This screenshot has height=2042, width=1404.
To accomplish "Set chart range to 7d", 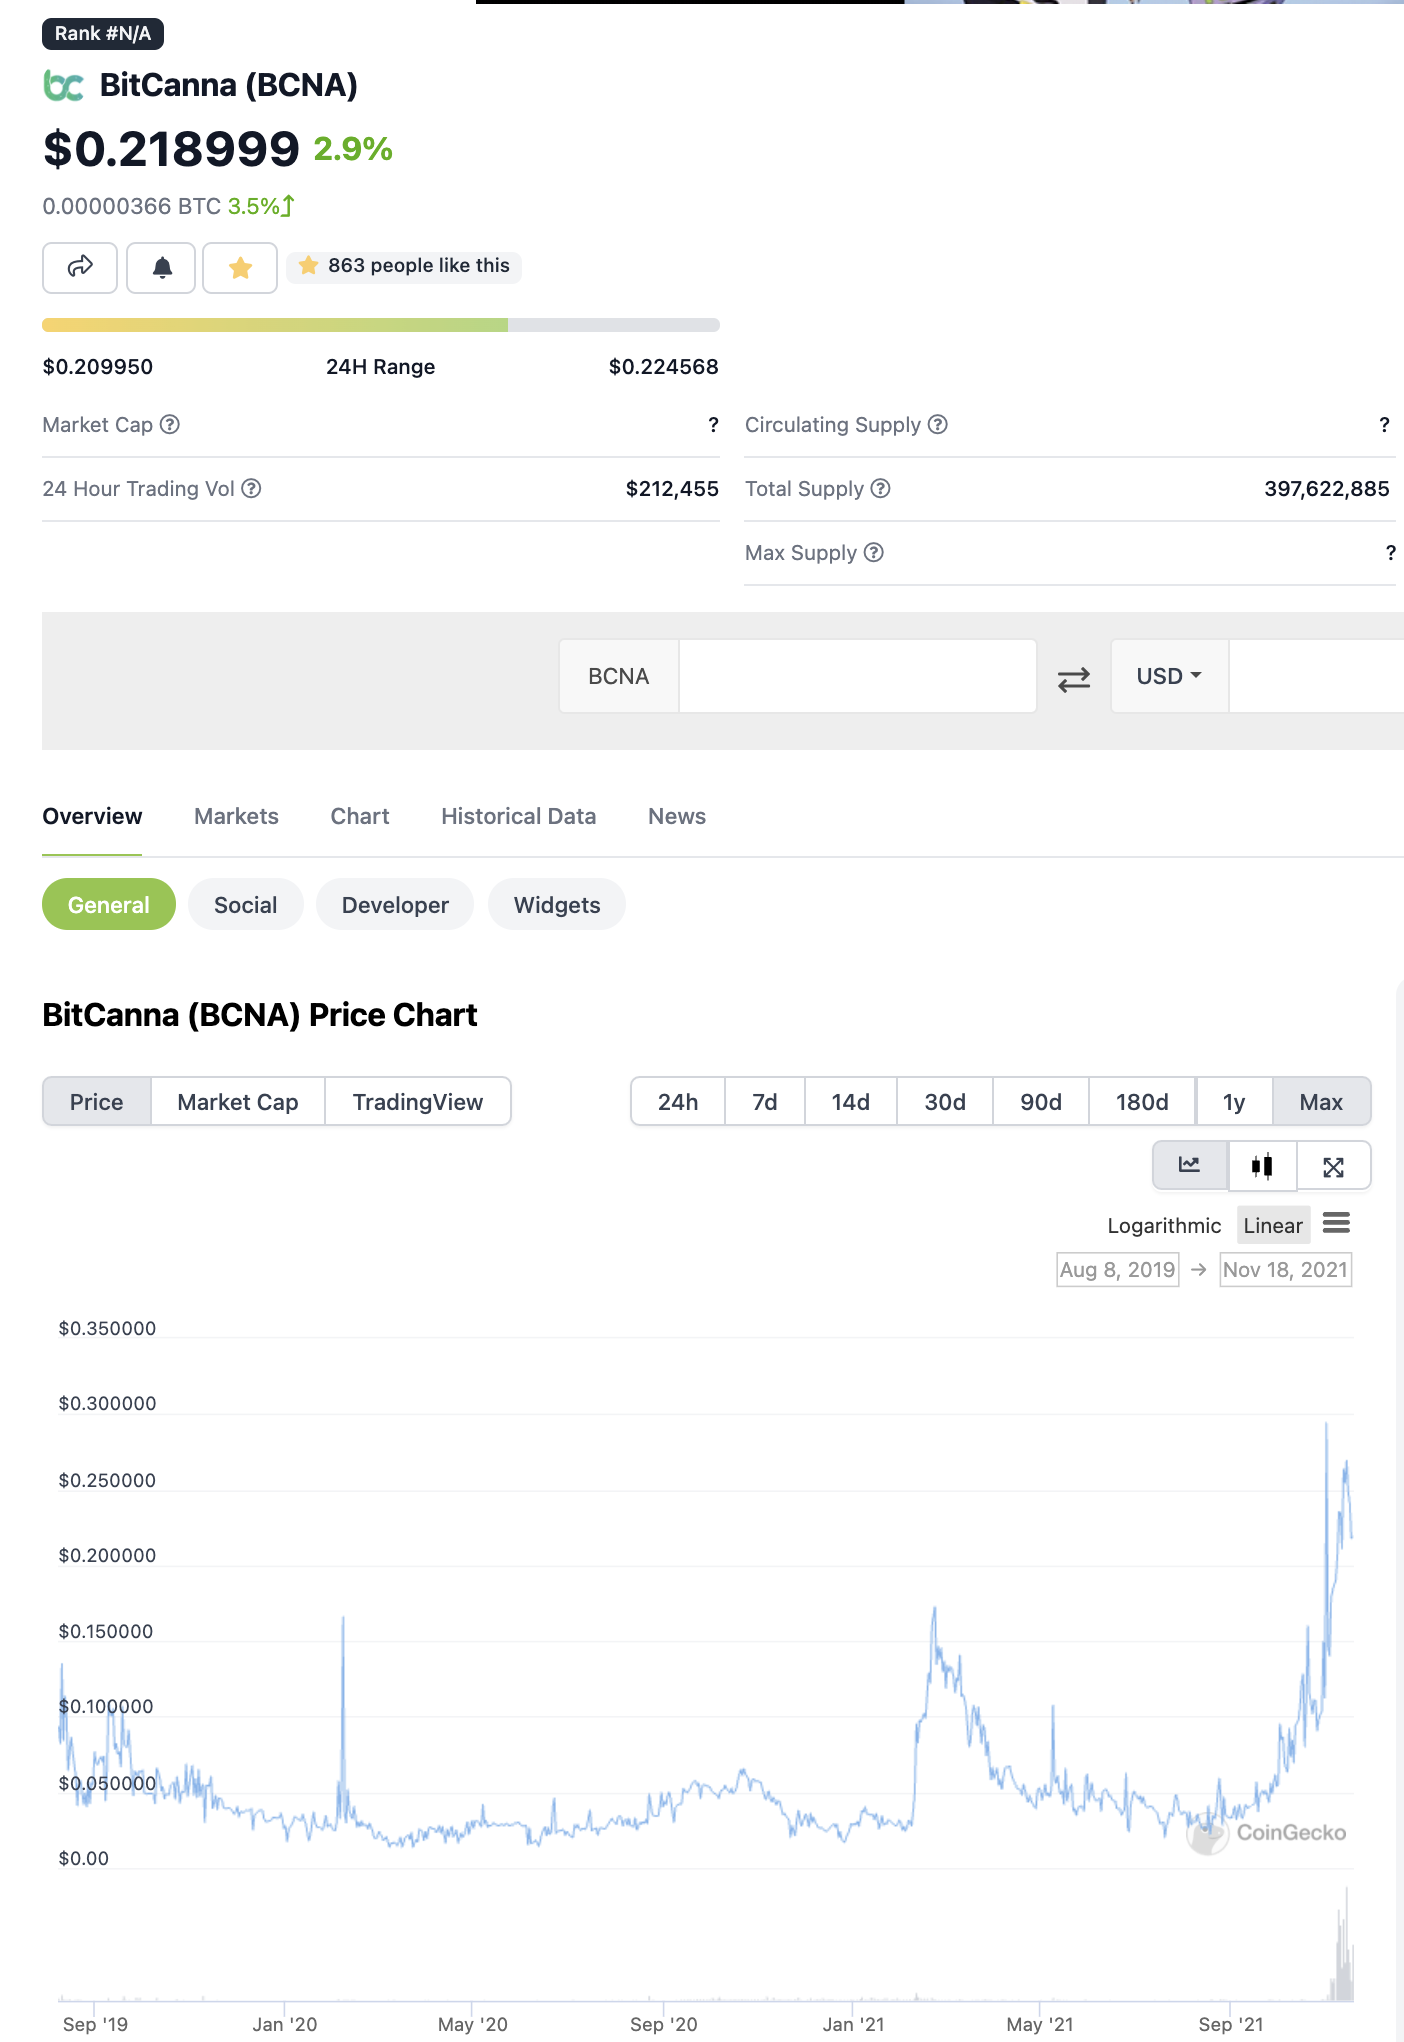I will coord(765,1102).
